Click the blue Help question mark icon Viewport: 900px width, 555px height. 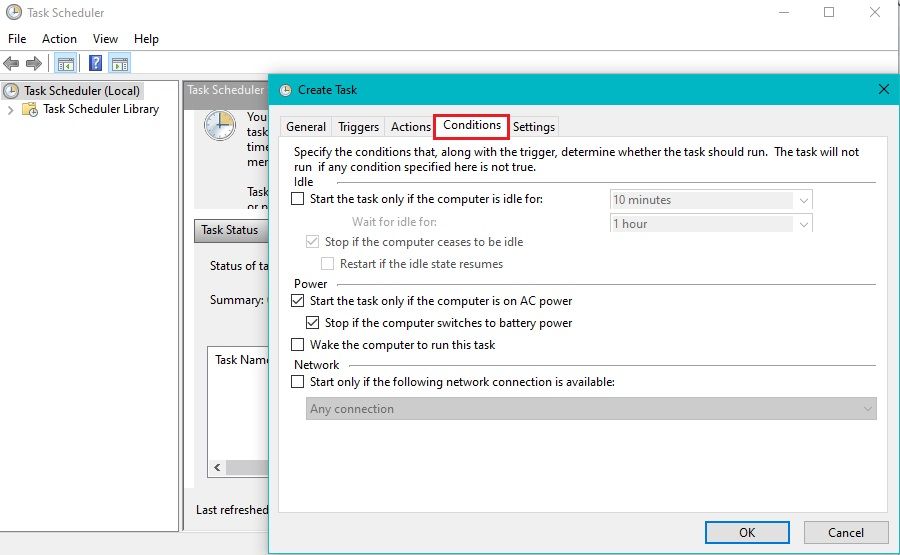(95, 64)
